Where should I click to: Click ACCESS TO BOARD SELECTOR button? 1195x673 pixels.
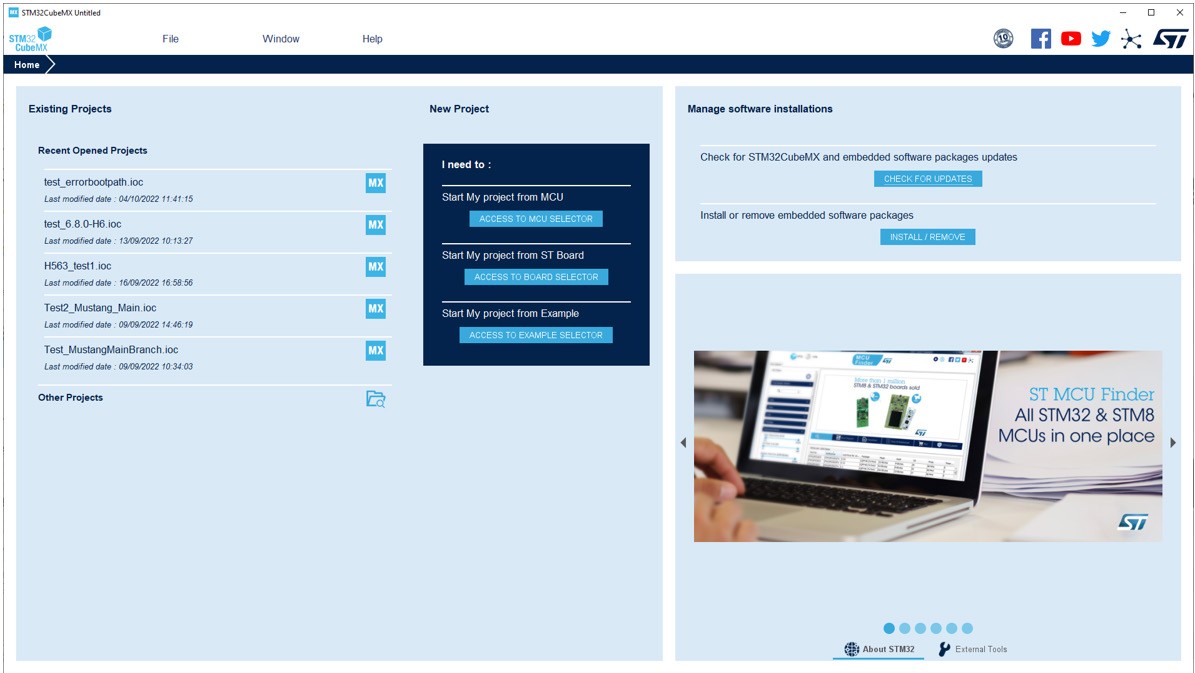pyautogui.click(x=536, y=277)
